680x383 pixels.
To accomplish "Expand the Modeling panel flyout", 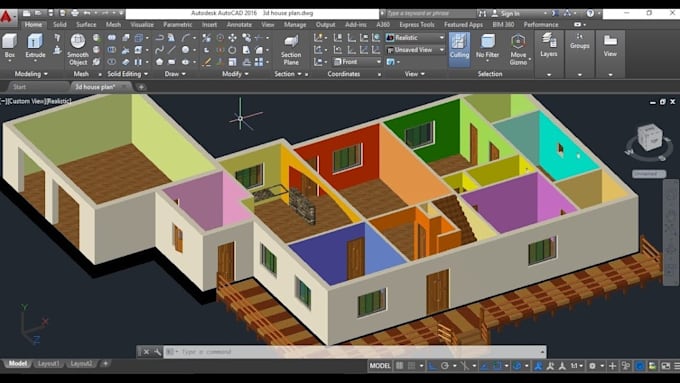I will (x=31, y=74).
